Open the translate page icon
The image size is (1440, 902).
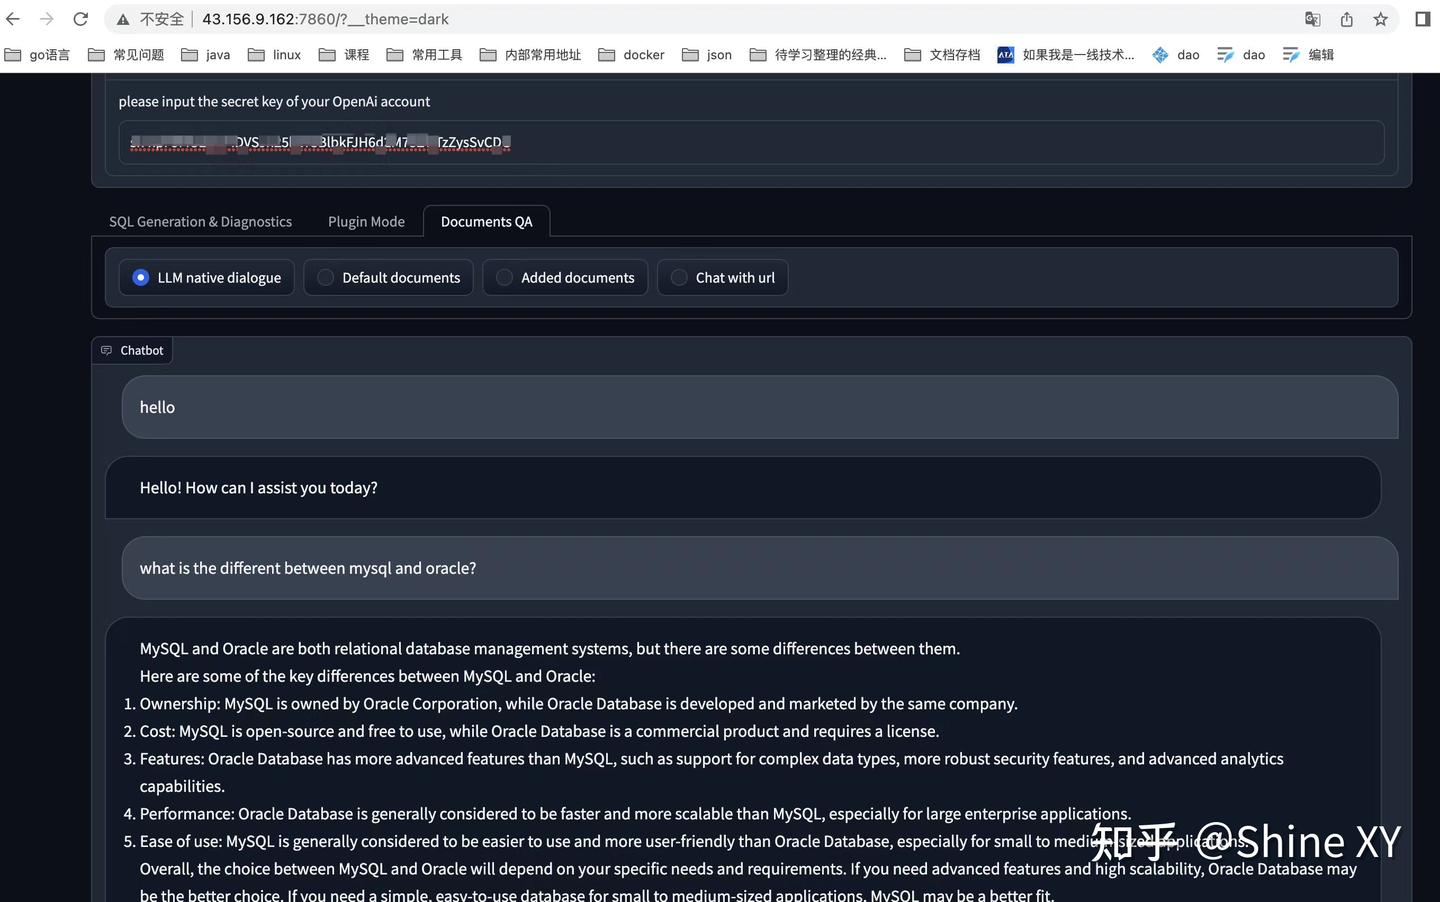click(x=1313, y=19)
